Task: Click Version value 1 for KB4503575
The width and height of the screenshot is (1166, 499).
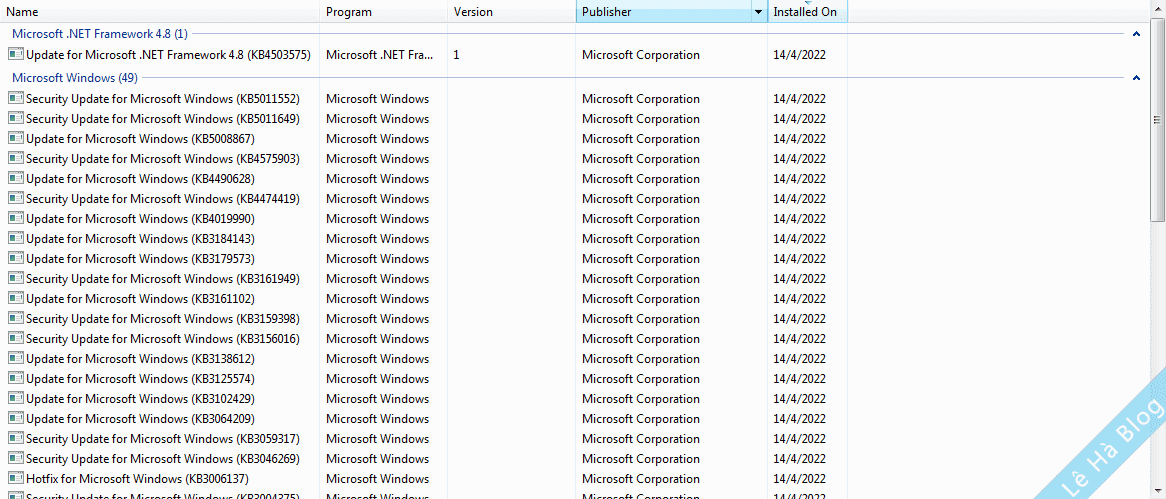Action: click(x=456, y=54)
